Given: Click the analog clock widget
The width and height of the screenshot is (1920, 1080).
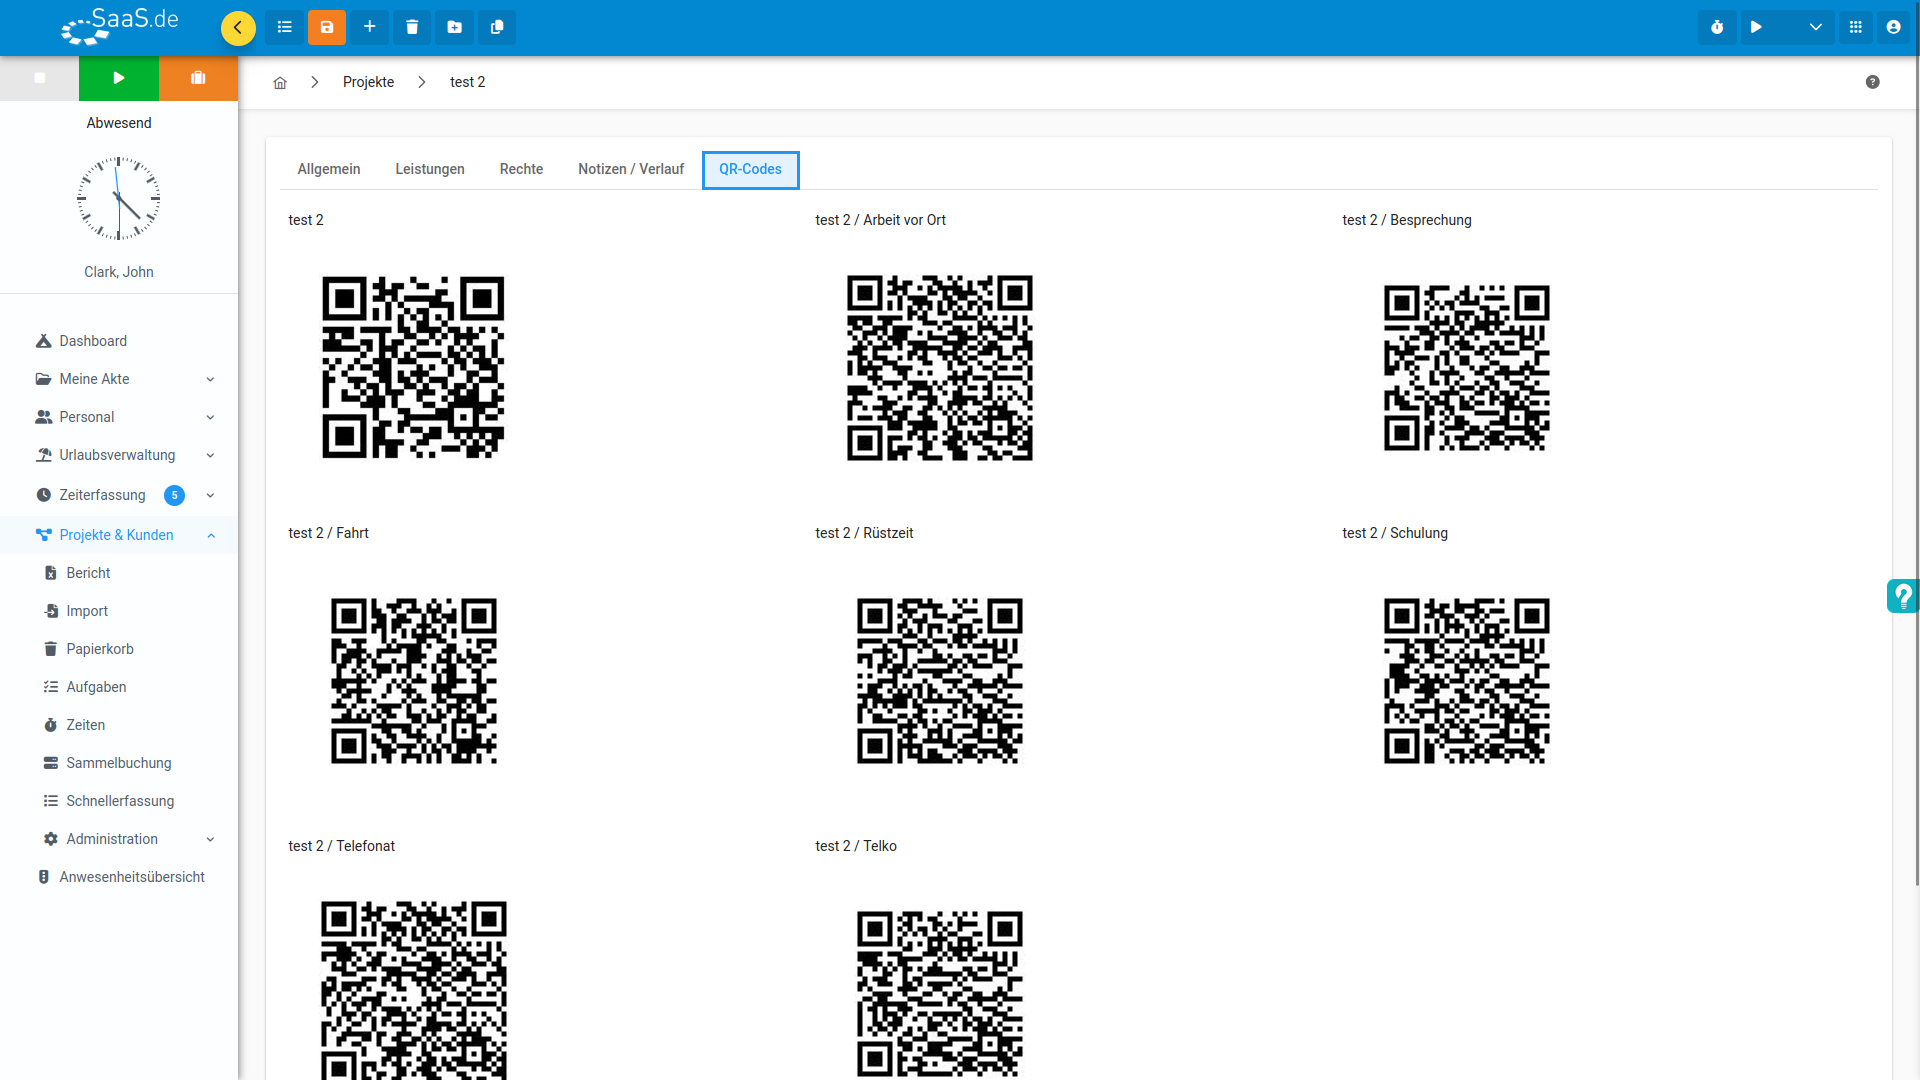Looking at the screenshot, I should coord(119,198).
